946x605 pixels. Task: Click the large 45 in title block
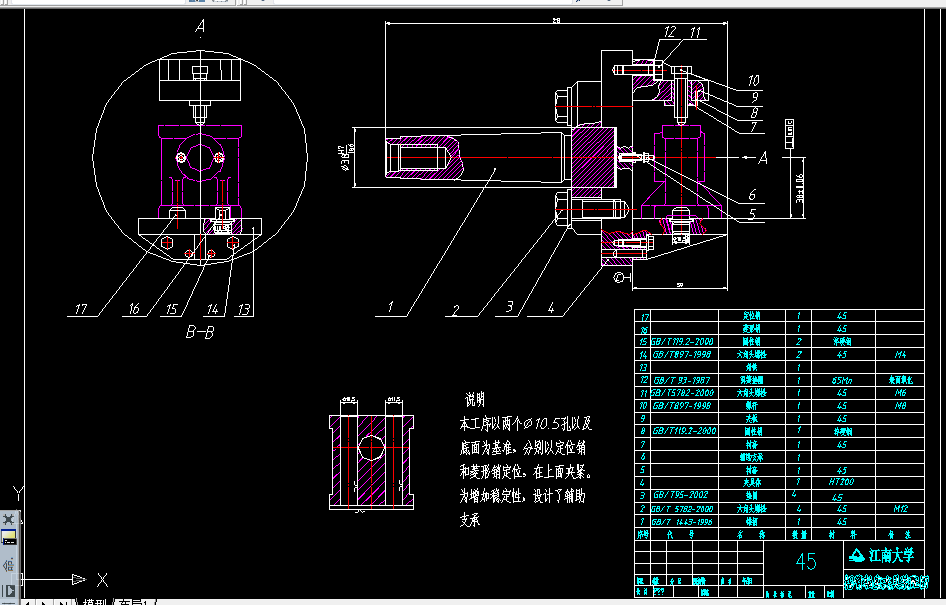806,562
